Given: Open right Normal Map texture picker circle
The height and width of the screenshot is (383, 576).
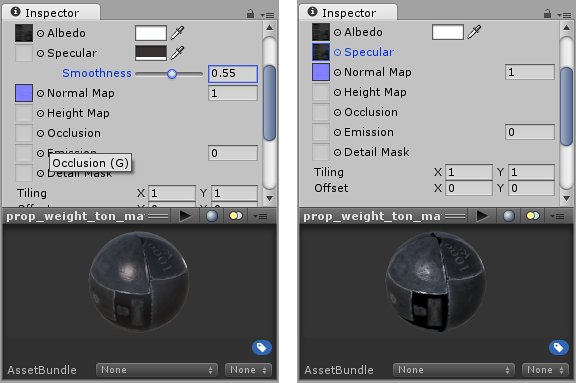Looking at the screenshot, I should pyautogui.click(x=337, y=72).
